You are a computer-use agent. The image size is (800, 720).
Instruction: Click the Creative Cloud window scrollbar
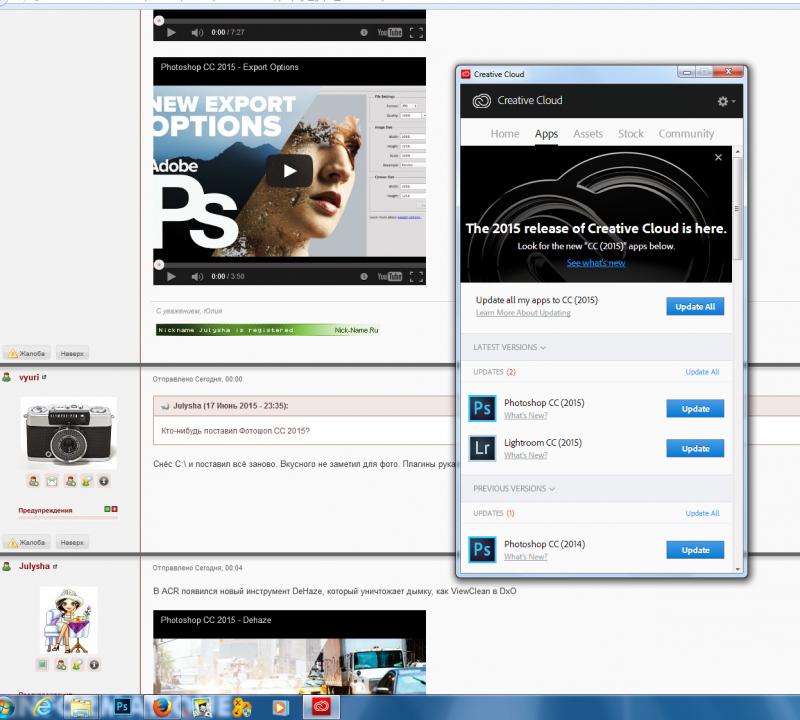(737, 209)
